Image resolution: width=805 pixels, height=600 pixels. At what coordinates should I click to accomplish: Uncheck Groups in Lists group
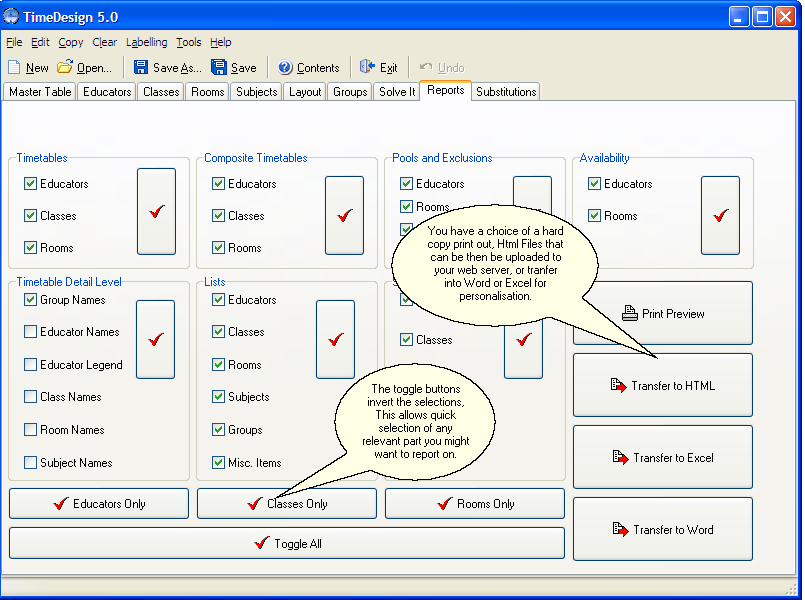point(218,430)
